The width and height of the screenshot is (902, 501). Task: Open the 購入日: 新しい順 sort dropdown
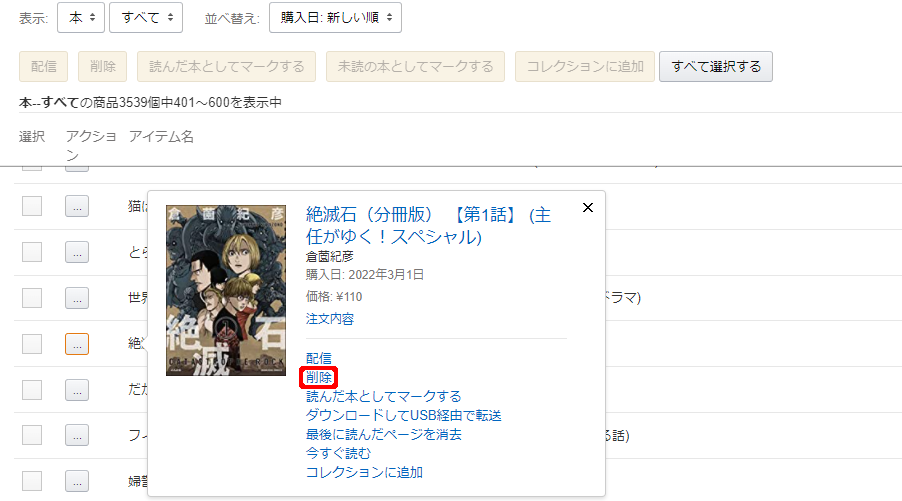coord(335,18)
